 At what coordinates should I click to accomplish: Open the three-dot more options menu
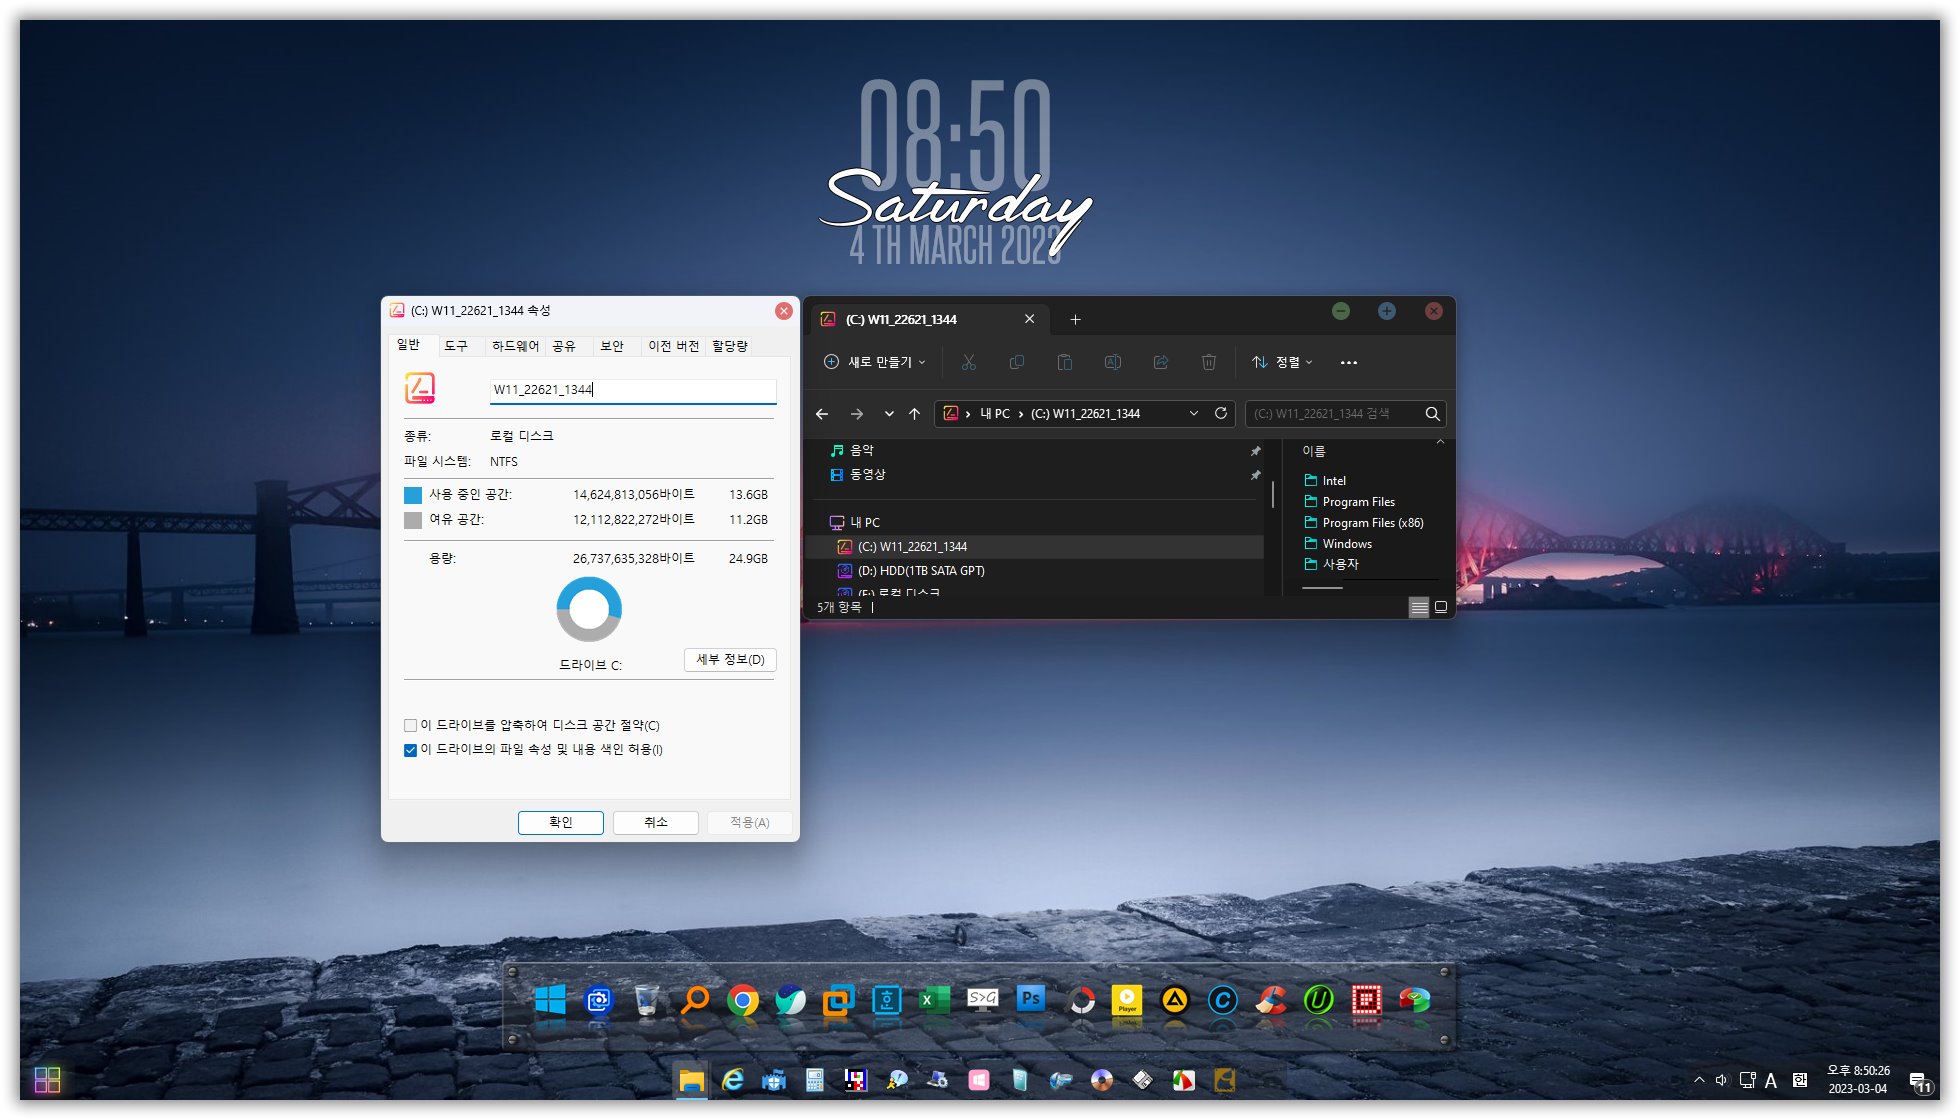coord(1348,362)
